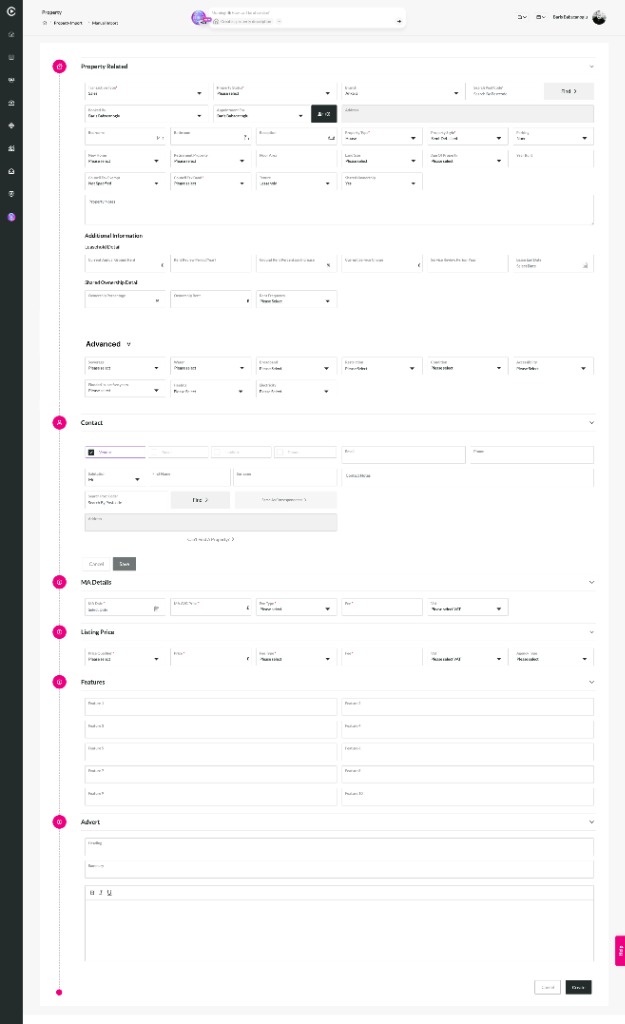Open the Property Type dropdown
This screenshot has height=1024, width=625.
pyautogui.click(x=380, y=137)
